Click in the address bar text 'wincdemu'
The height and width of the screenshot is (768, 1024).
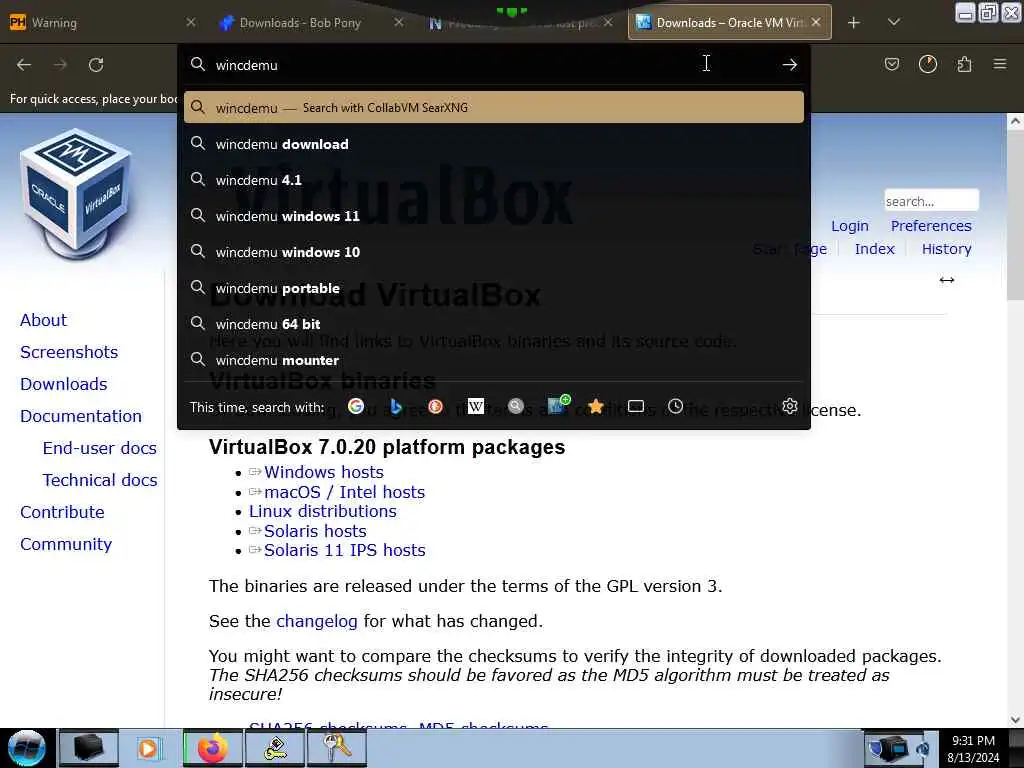pos(246,65)
